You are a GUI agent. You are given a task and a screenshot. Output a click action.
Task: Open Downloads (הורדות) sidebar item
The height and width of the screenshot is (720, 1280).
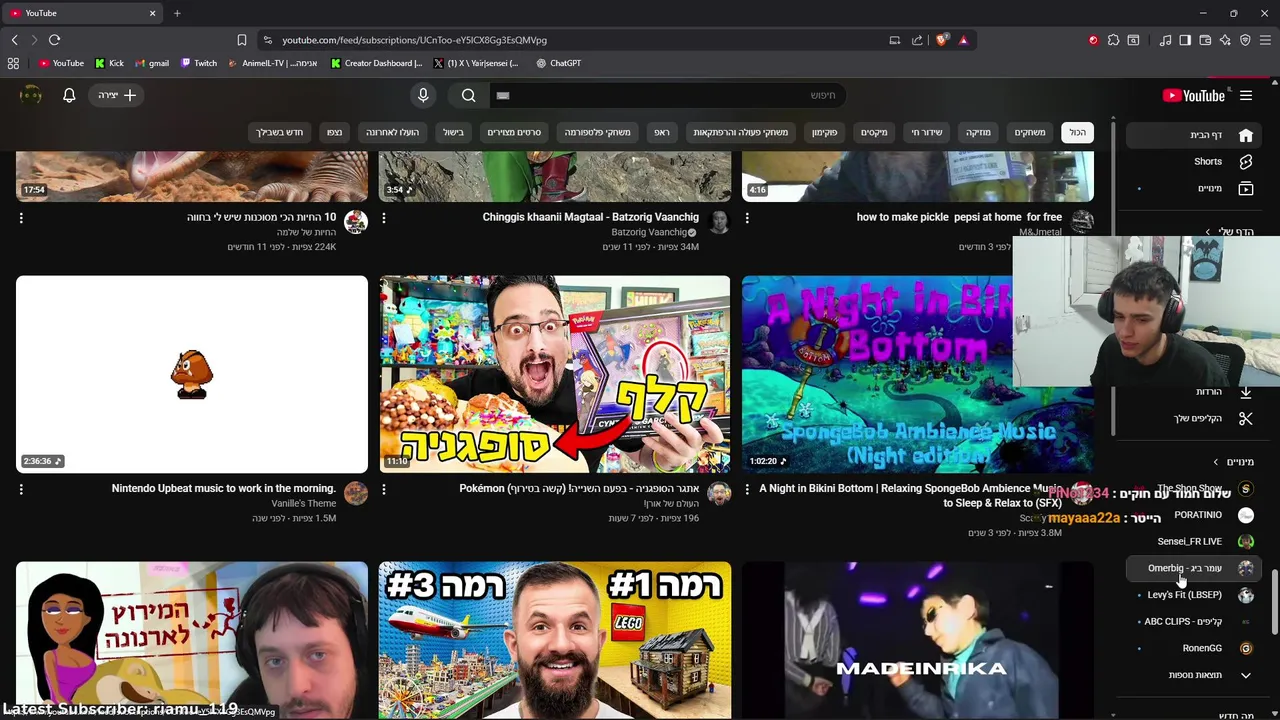tap(1195, 391)
